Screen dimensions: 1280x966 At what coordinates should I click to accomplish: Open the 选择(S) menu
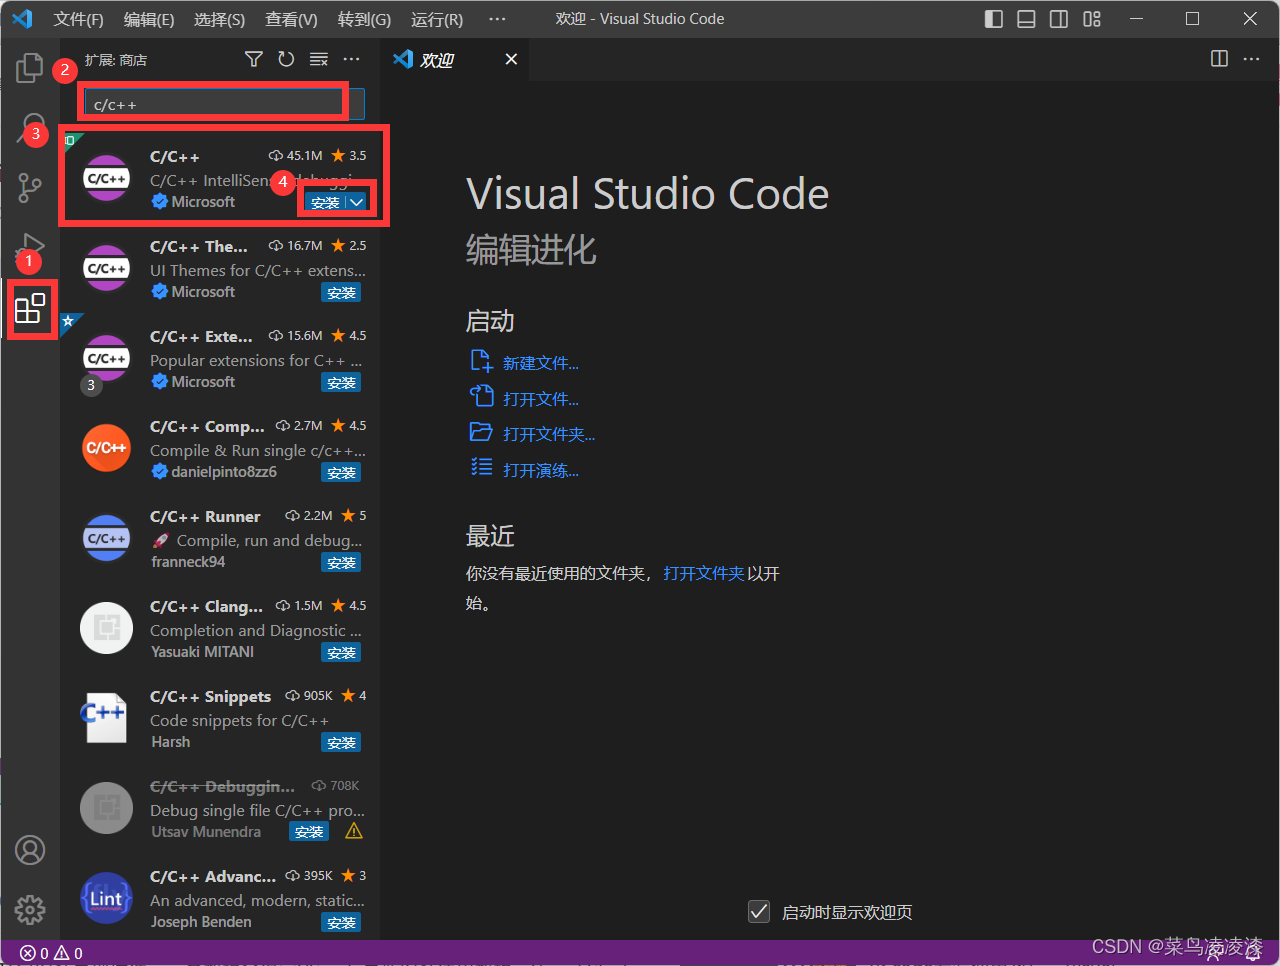click(220, 19)
